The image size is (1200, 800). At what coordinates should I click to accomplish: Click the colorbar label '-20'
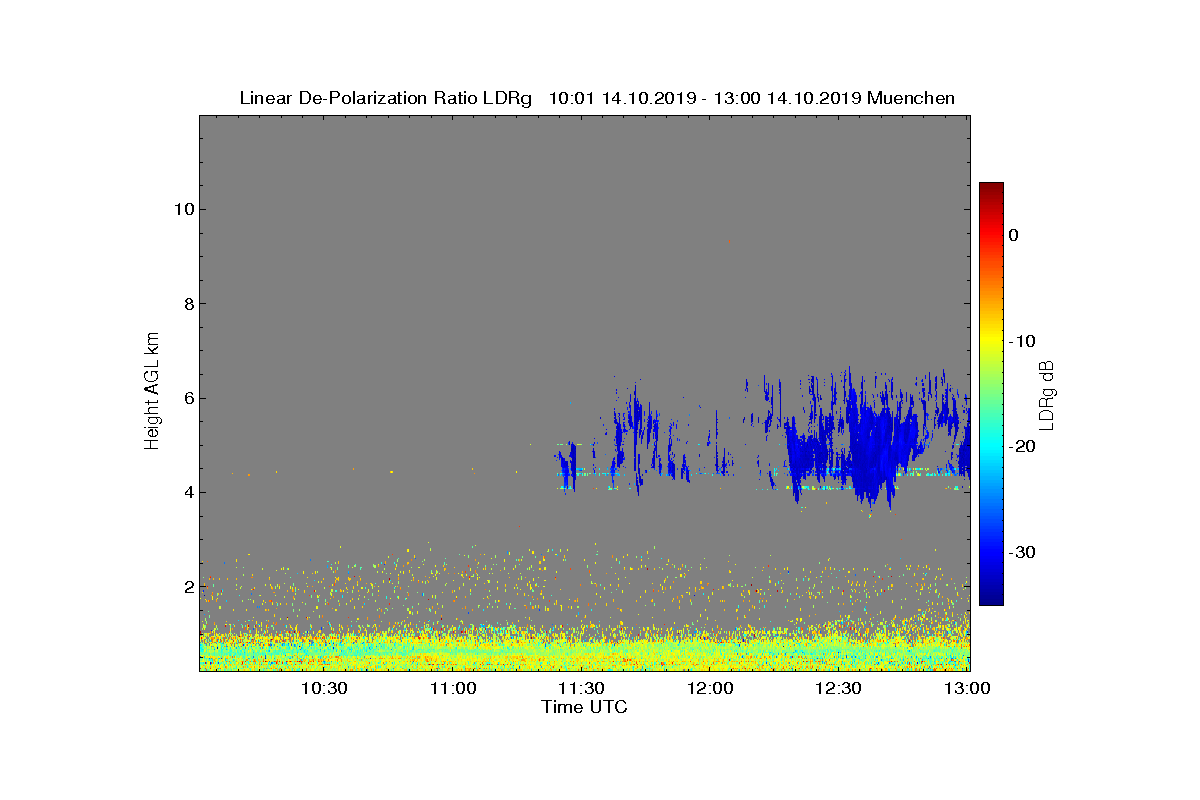pos(1021,446)
